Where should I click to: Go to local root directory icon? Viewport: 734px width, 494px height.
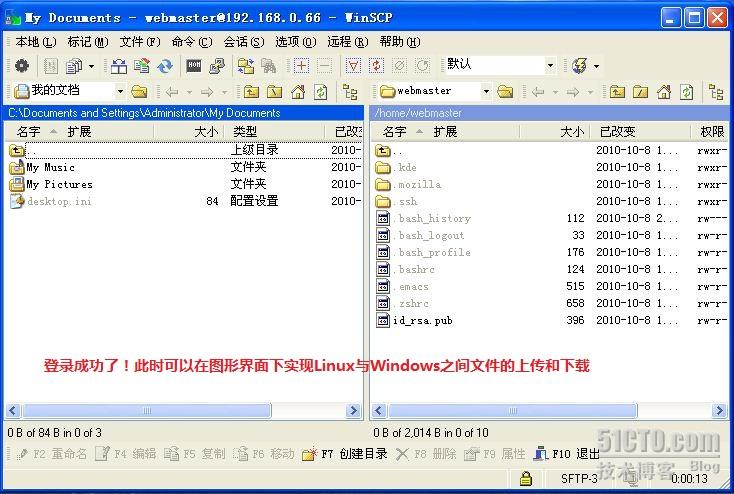[x=274, y=92]
